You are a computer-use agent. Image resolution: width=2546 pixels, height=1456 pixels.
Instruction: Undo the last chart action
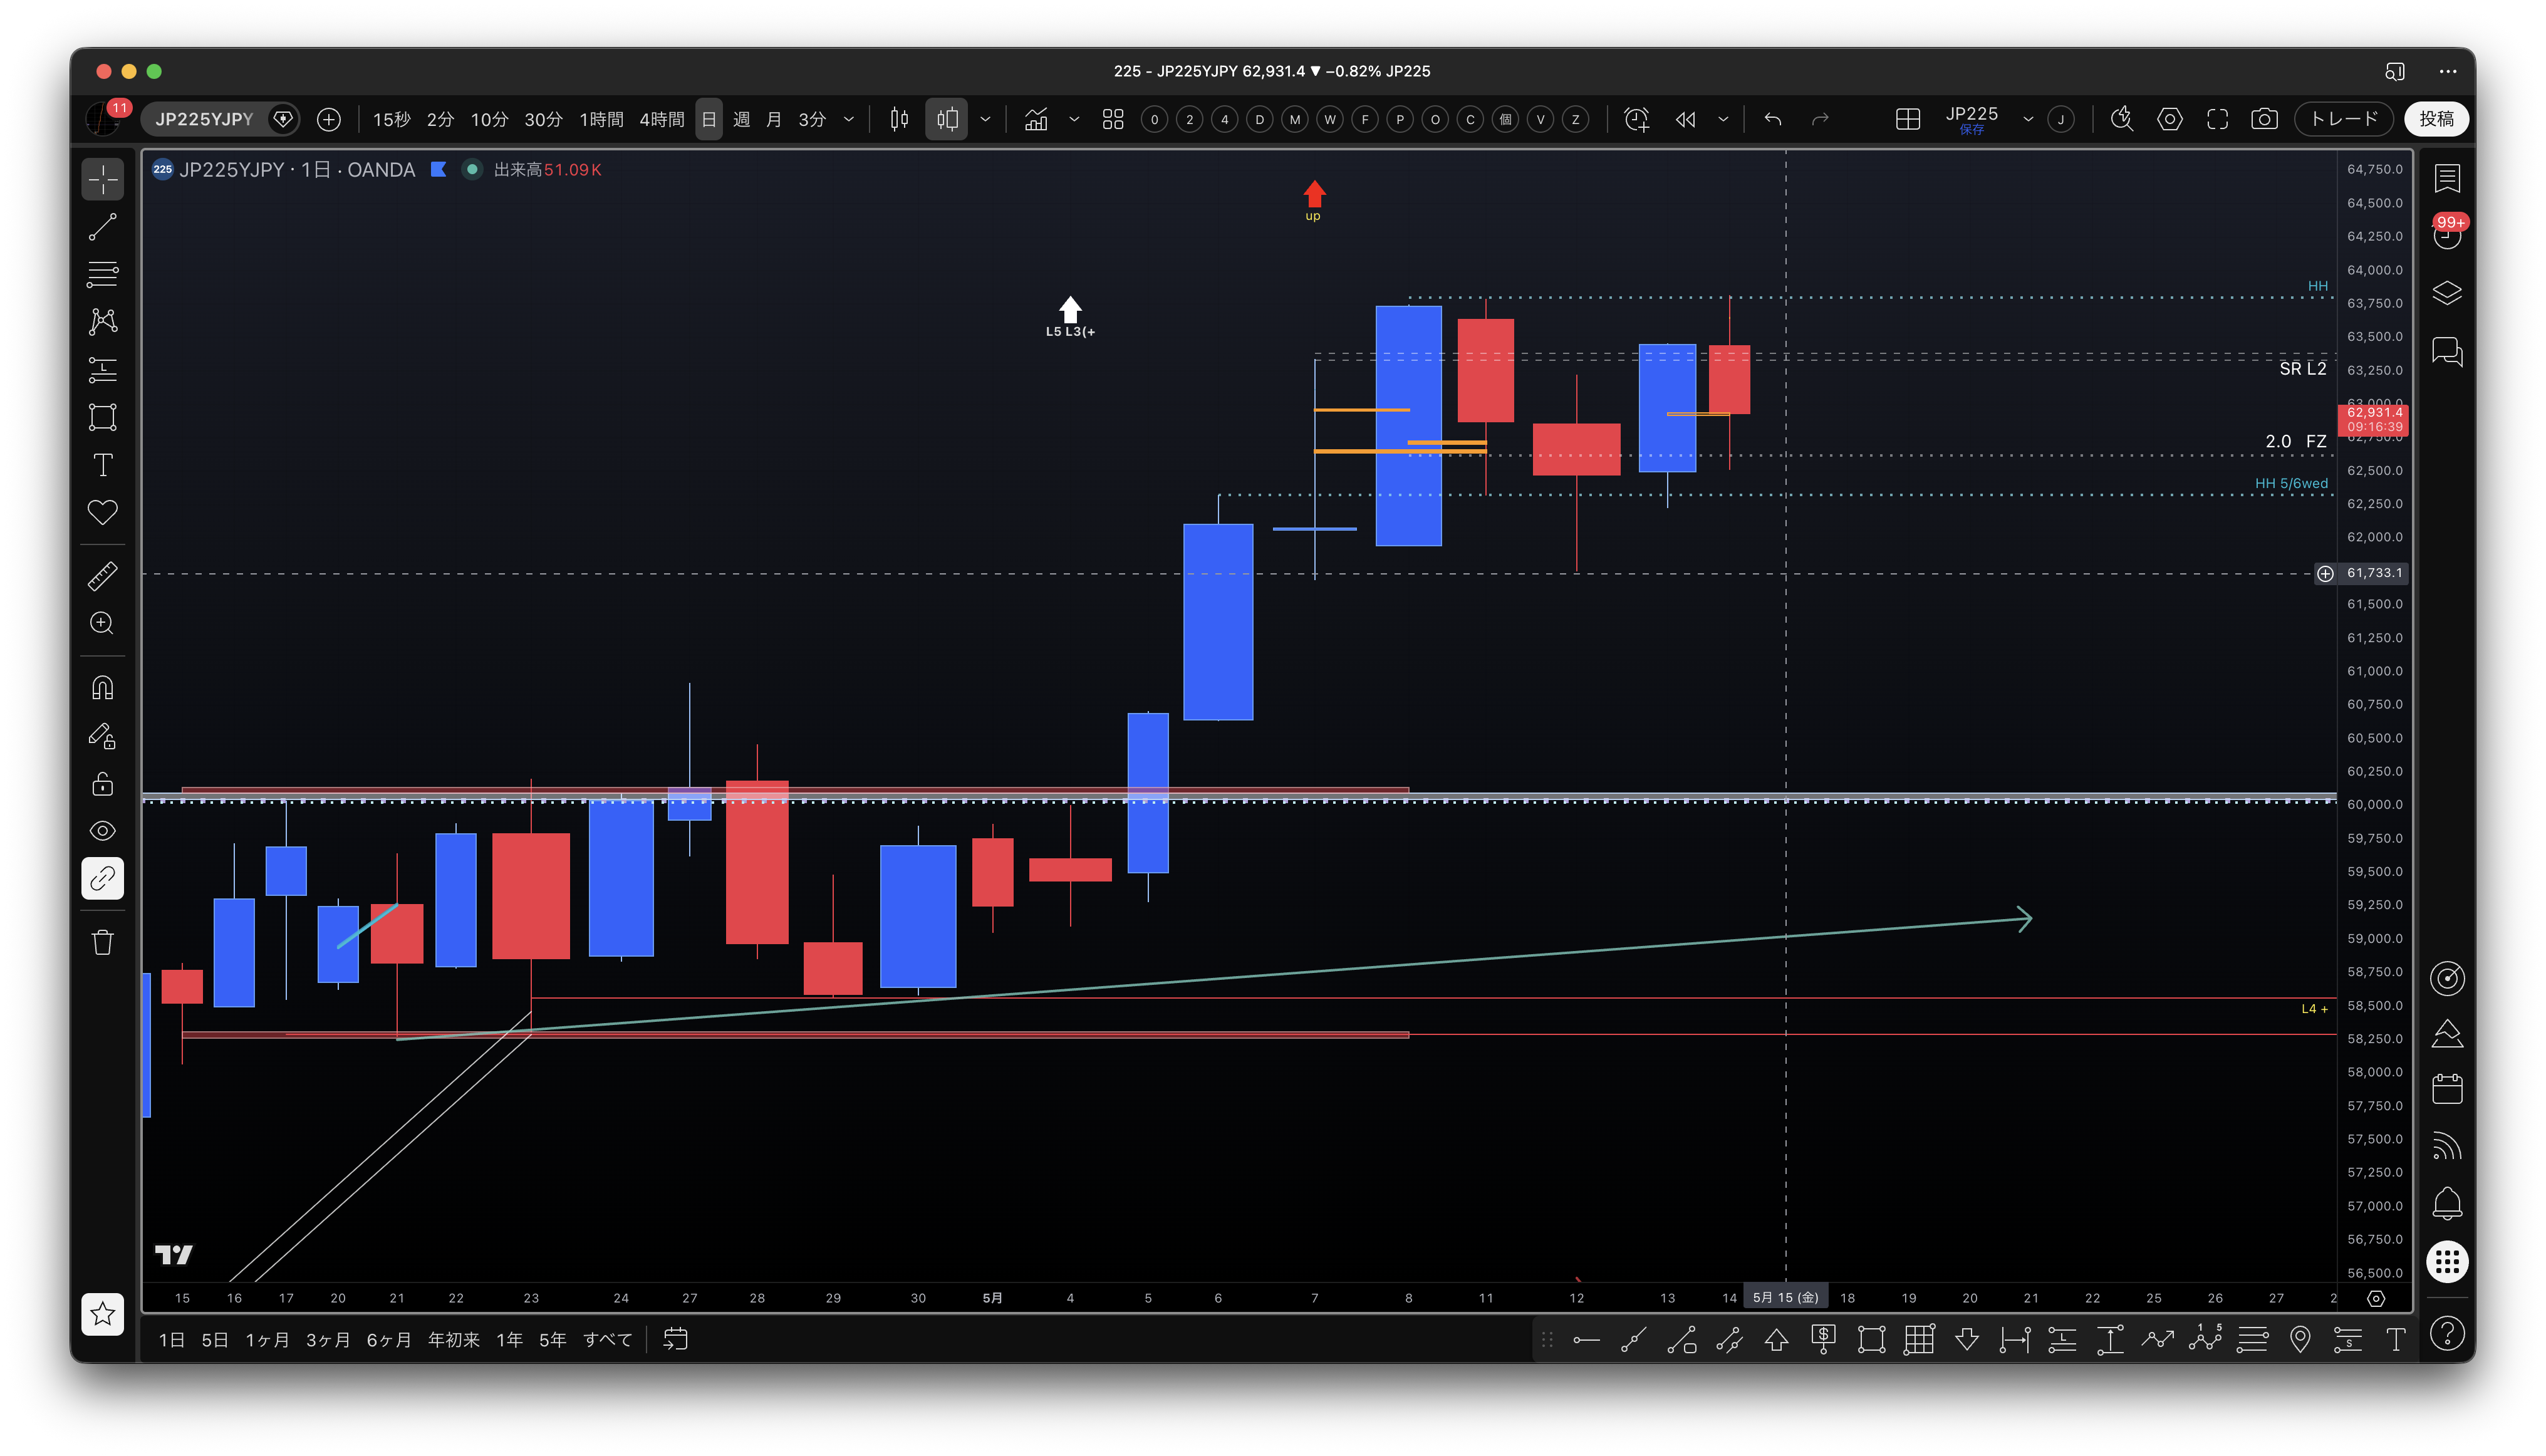click(x=1773, y=120)
